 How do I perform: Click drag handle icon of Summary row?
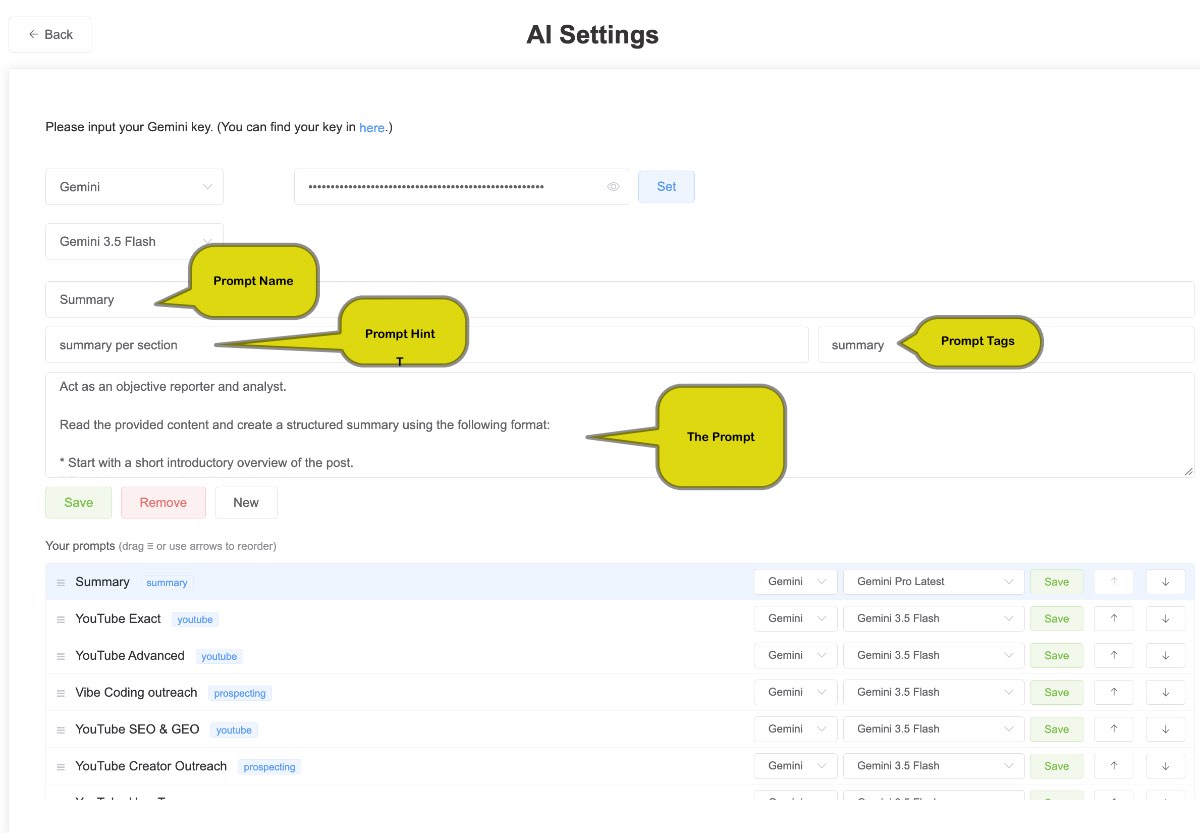point(61,583)
